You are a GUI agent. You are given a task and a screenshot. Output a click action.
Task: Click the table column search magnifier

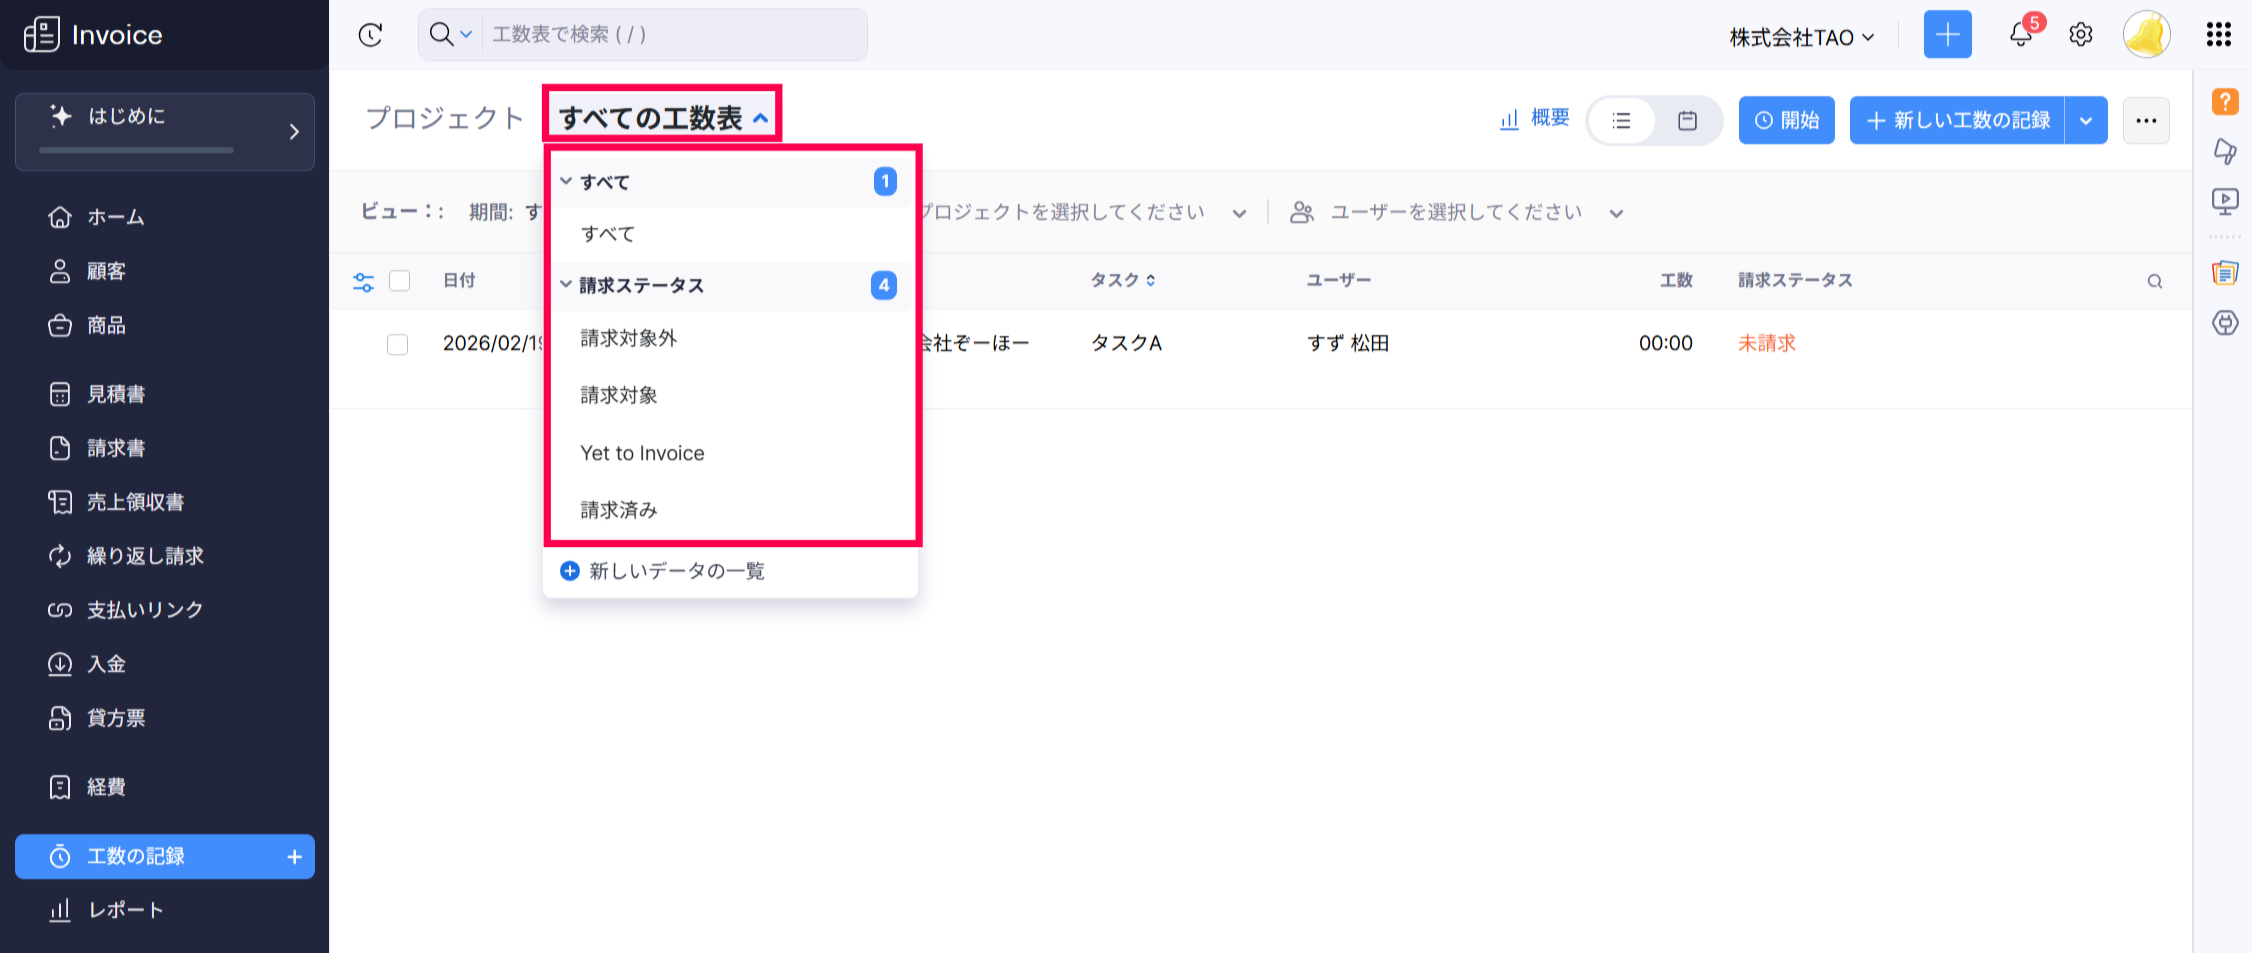[2154, 282]
